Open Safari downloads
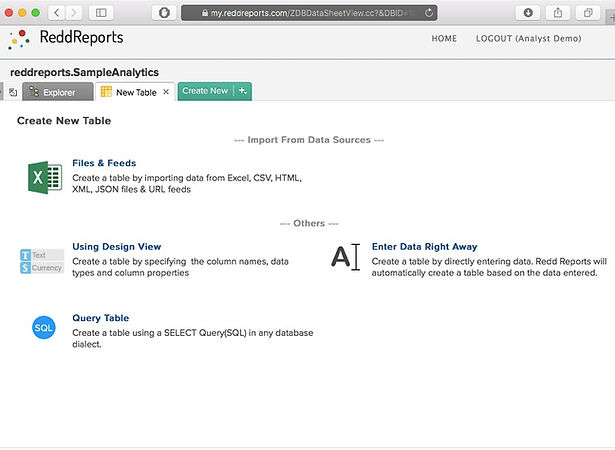This screenshot has height=450, width=615. (529, 12)
